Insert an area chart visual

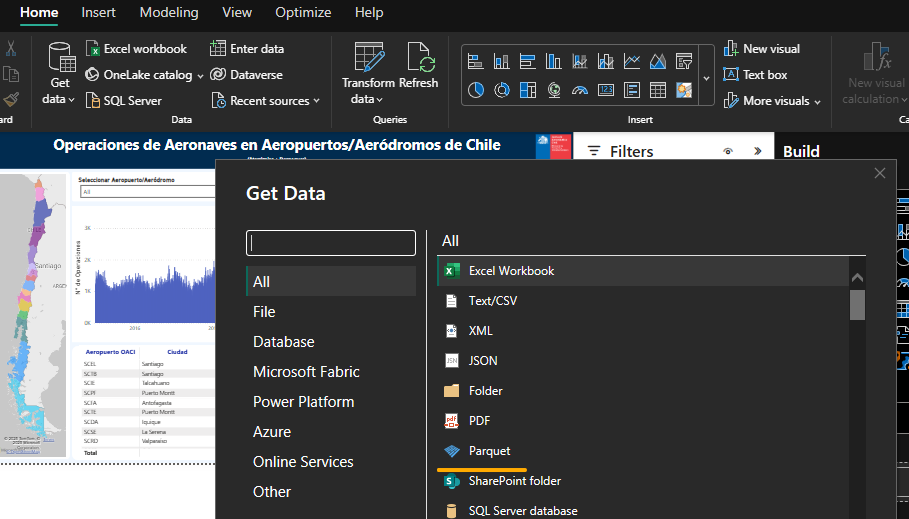pos(658,61)
